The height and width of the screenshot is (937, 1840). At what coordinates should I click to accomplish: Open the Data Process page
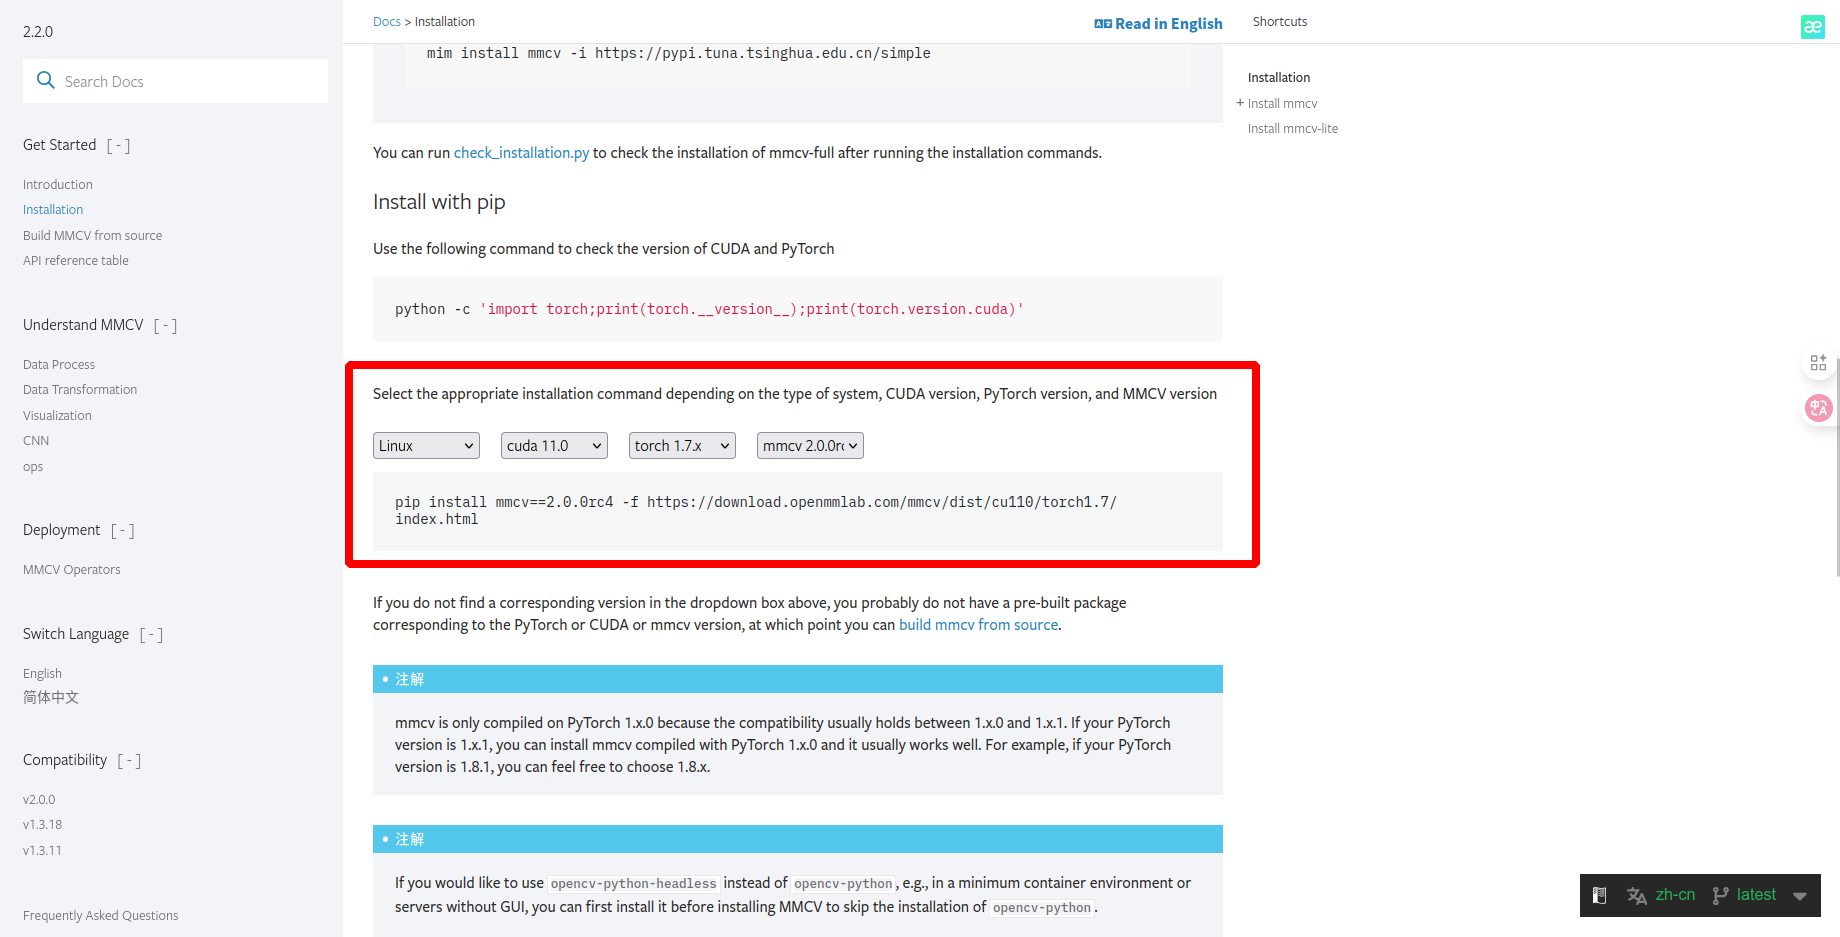click(59, 365)
